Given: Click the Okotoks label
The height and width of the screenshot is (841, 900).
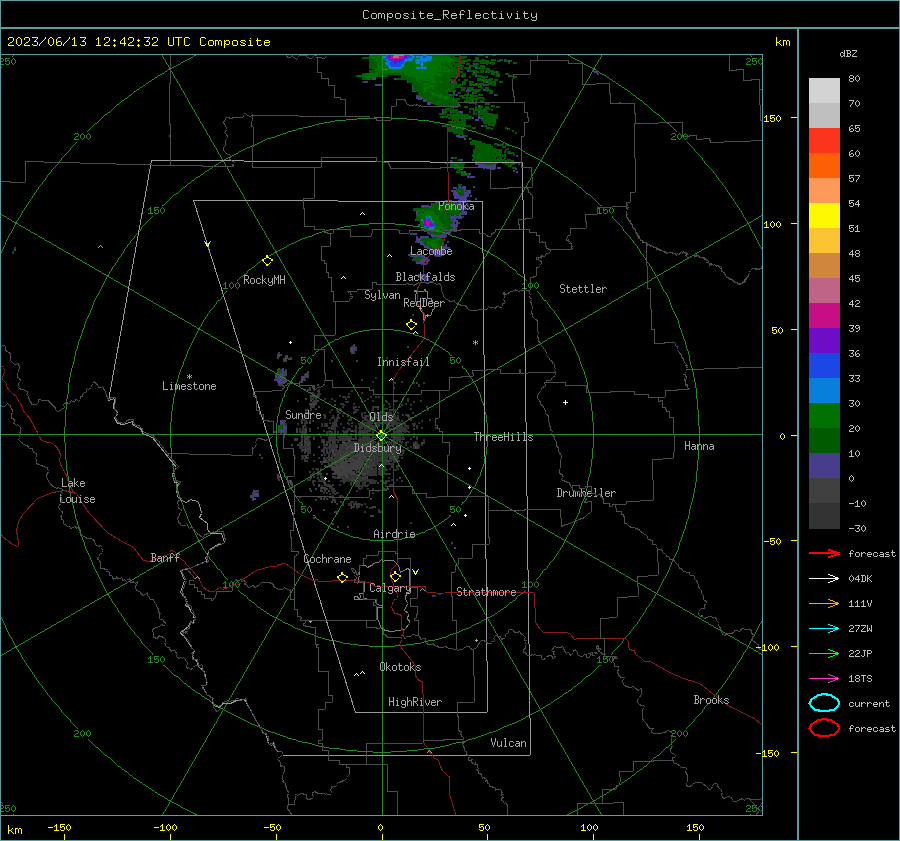Looking at the screenshot, I should (x=400, y=666).
